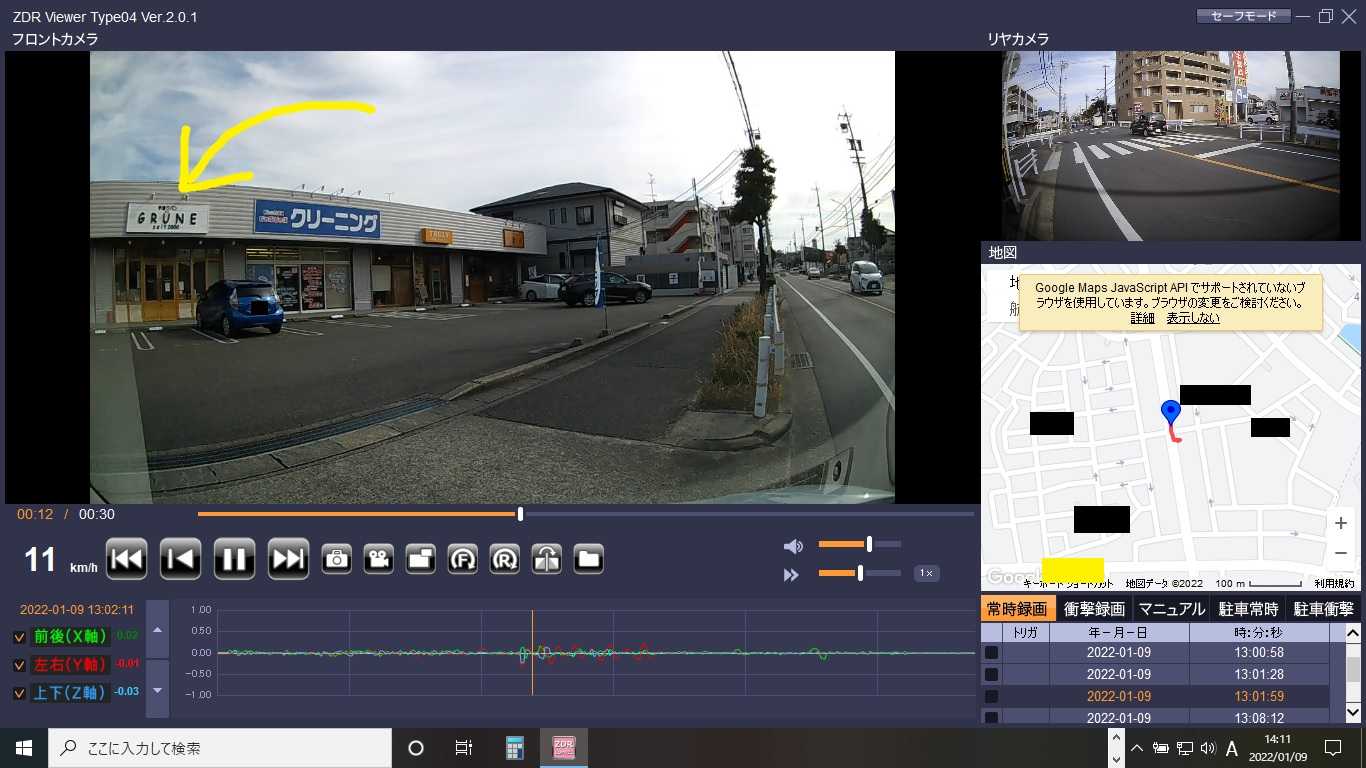Pause the dashcam video playback
The height and width of the screenshot is (768, 1366).
click(x=234, y=559)
